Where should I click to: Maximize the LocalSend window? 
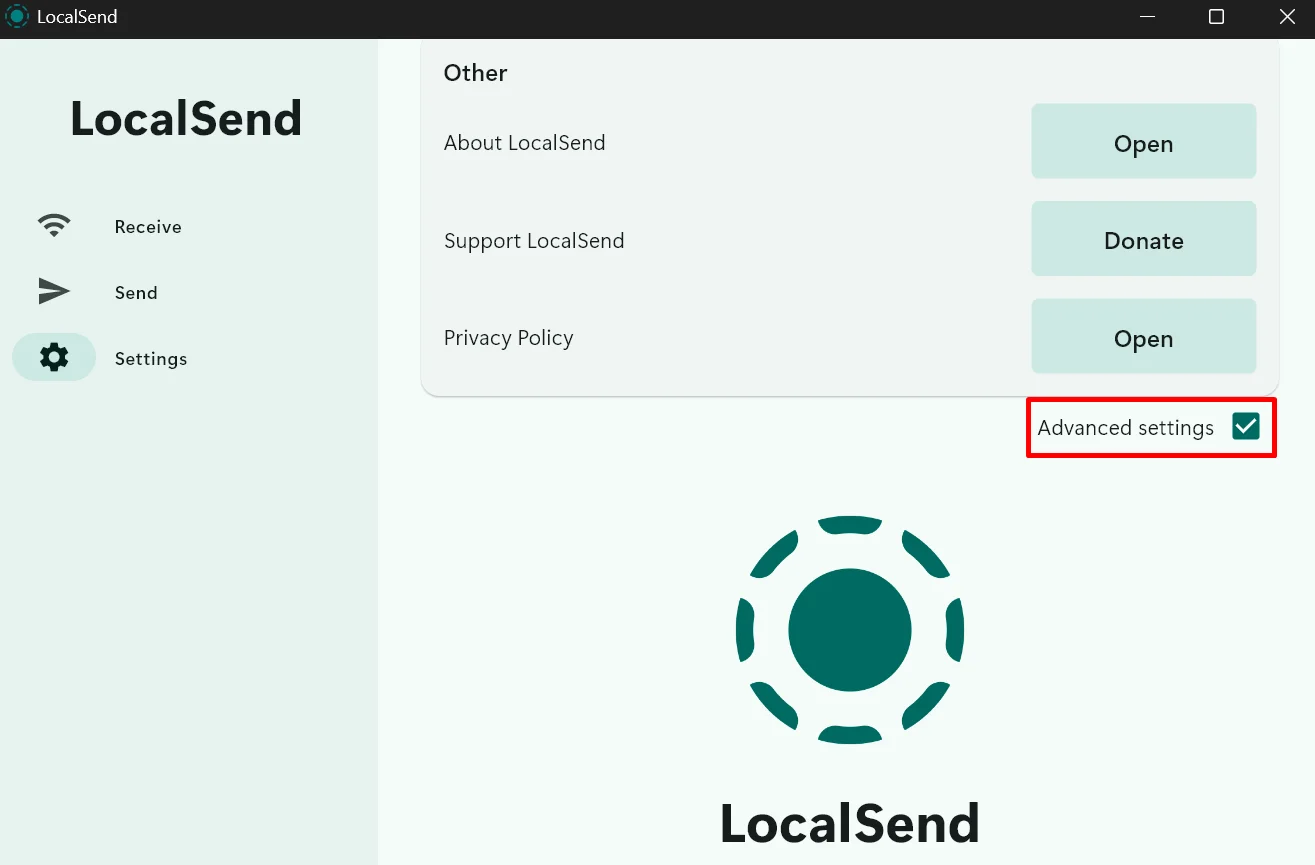[1216, 17]
